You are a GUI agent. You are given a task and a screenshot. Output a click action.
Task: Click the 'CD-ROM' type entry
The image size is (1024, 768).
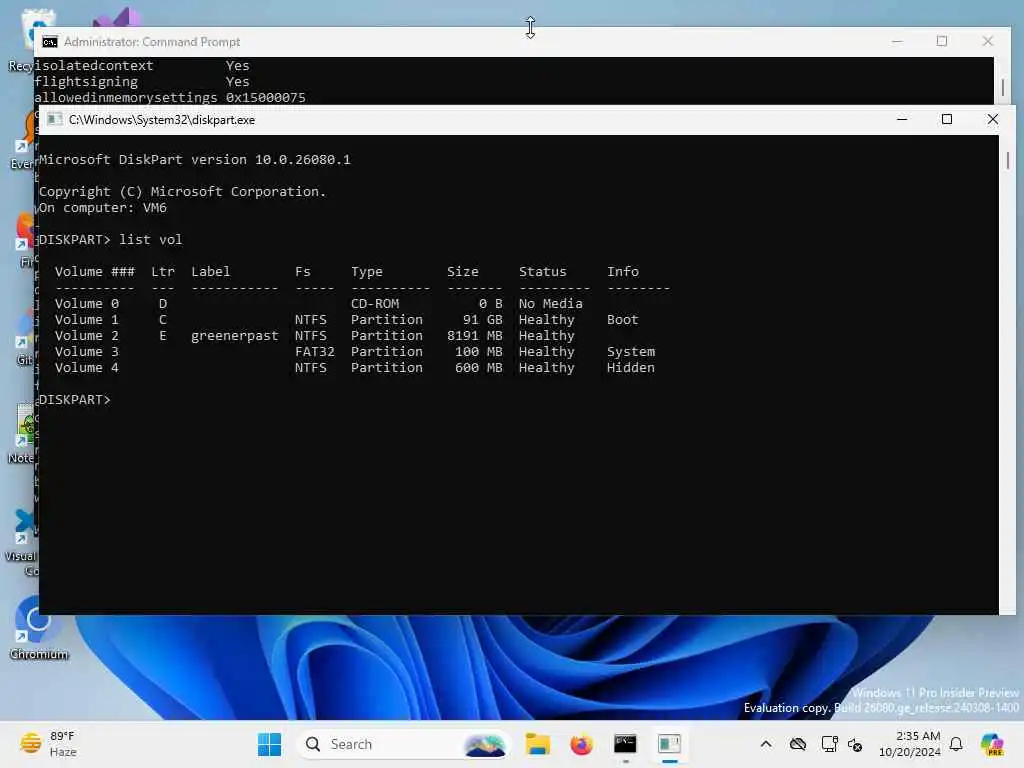tap(375, 304)
